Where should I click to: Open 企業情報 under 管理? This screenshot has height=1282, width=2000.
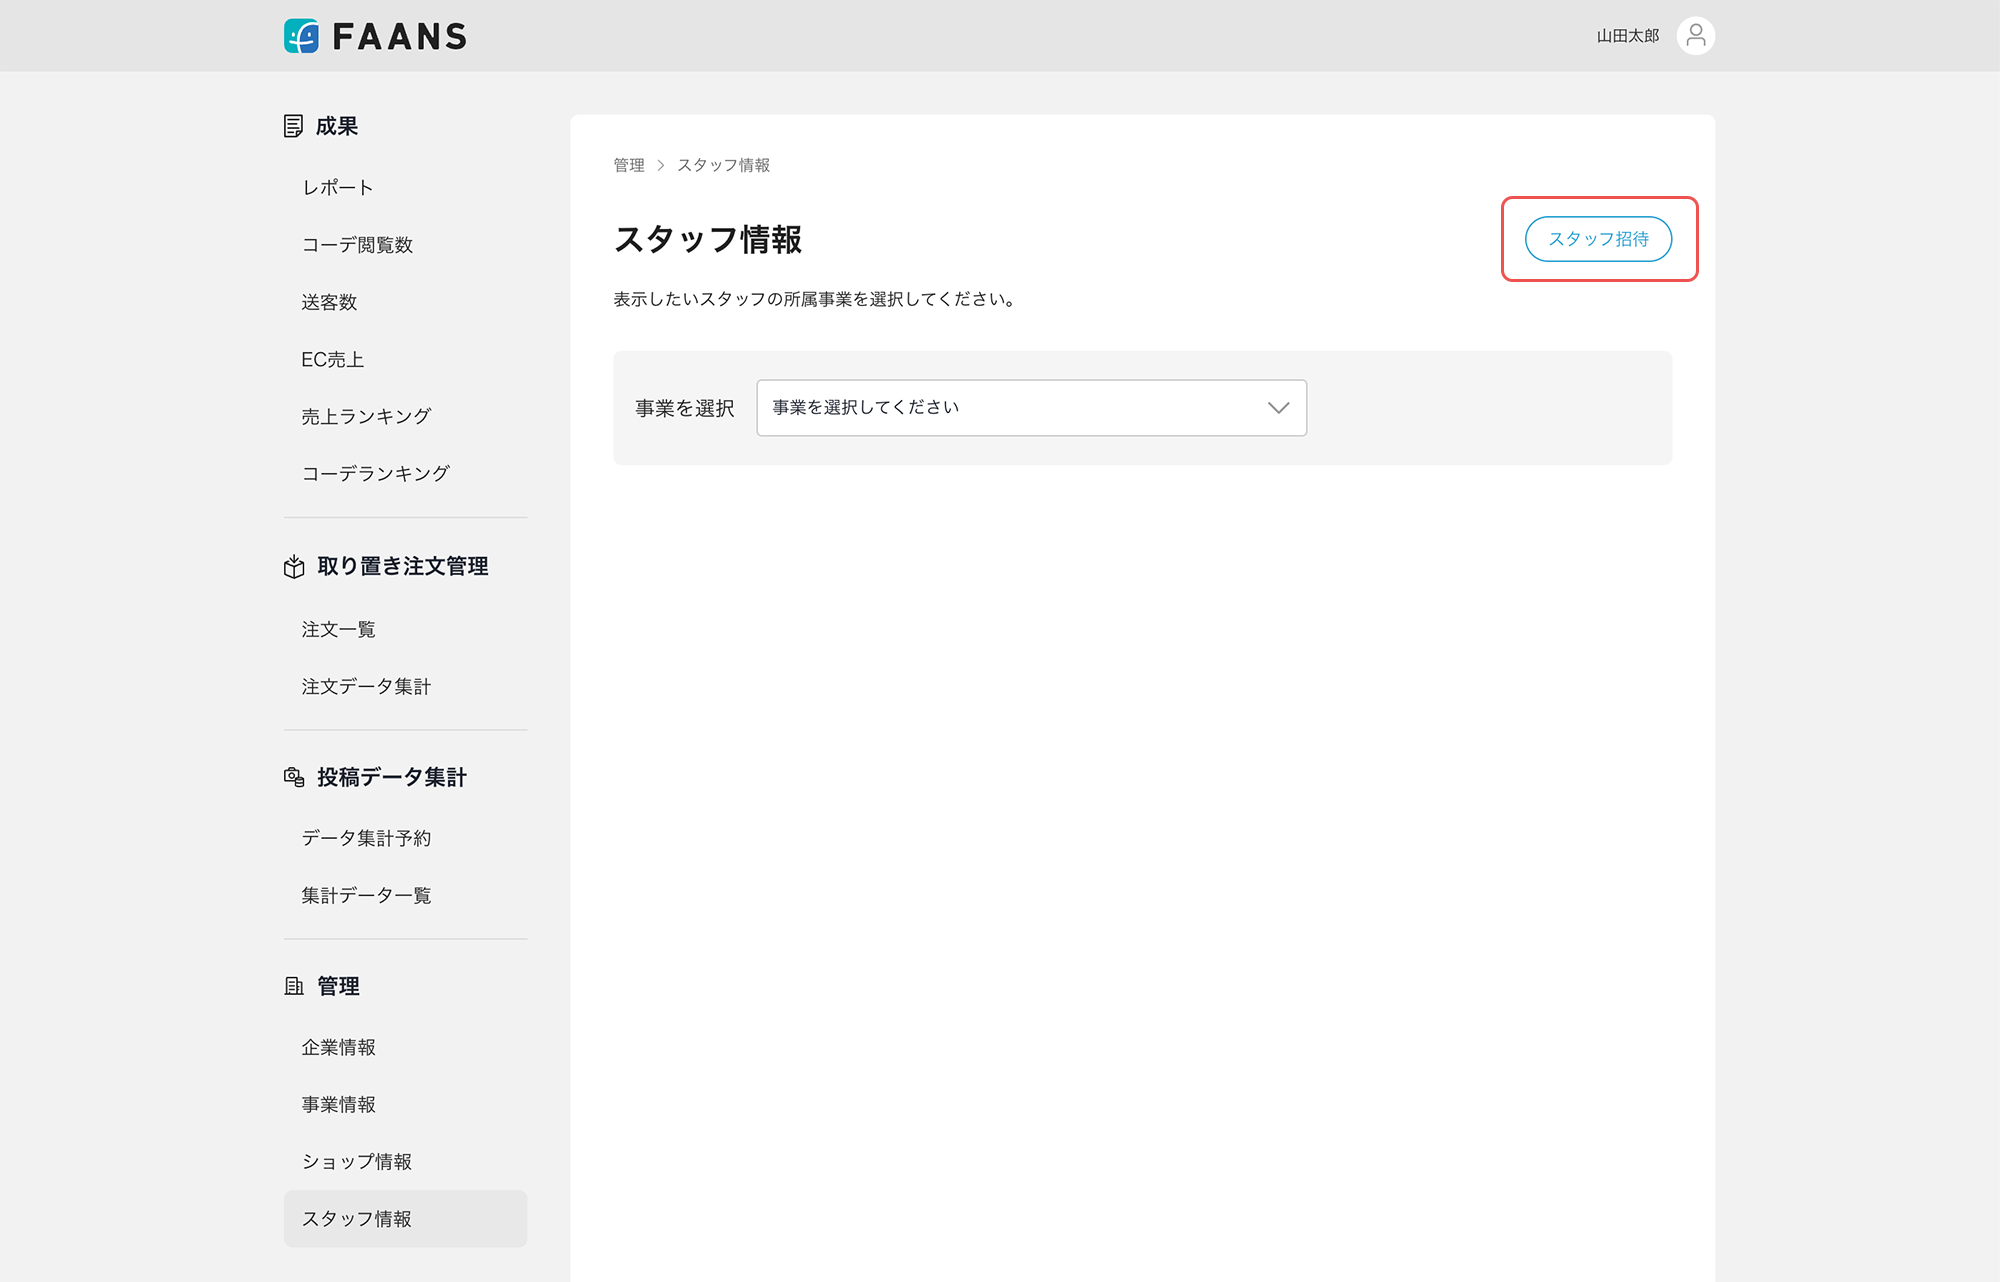coord(338,1047)
